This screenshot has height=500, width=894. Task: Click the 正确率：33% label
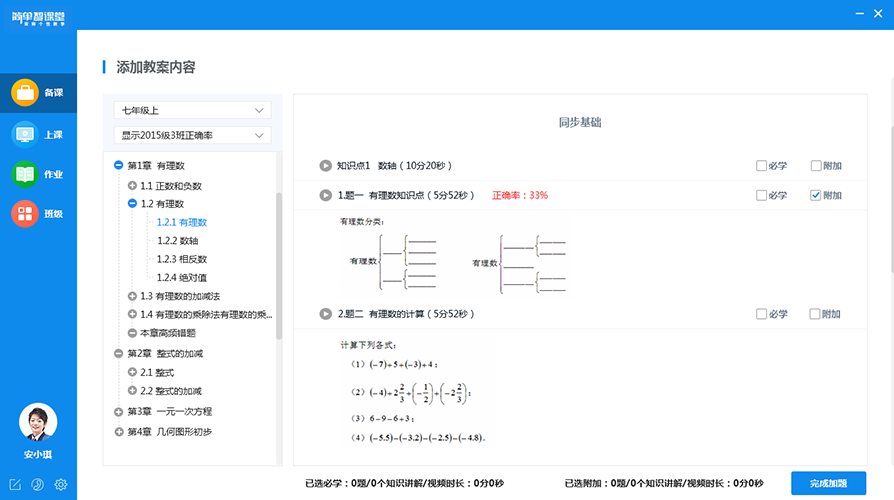(x=520, y=196)
